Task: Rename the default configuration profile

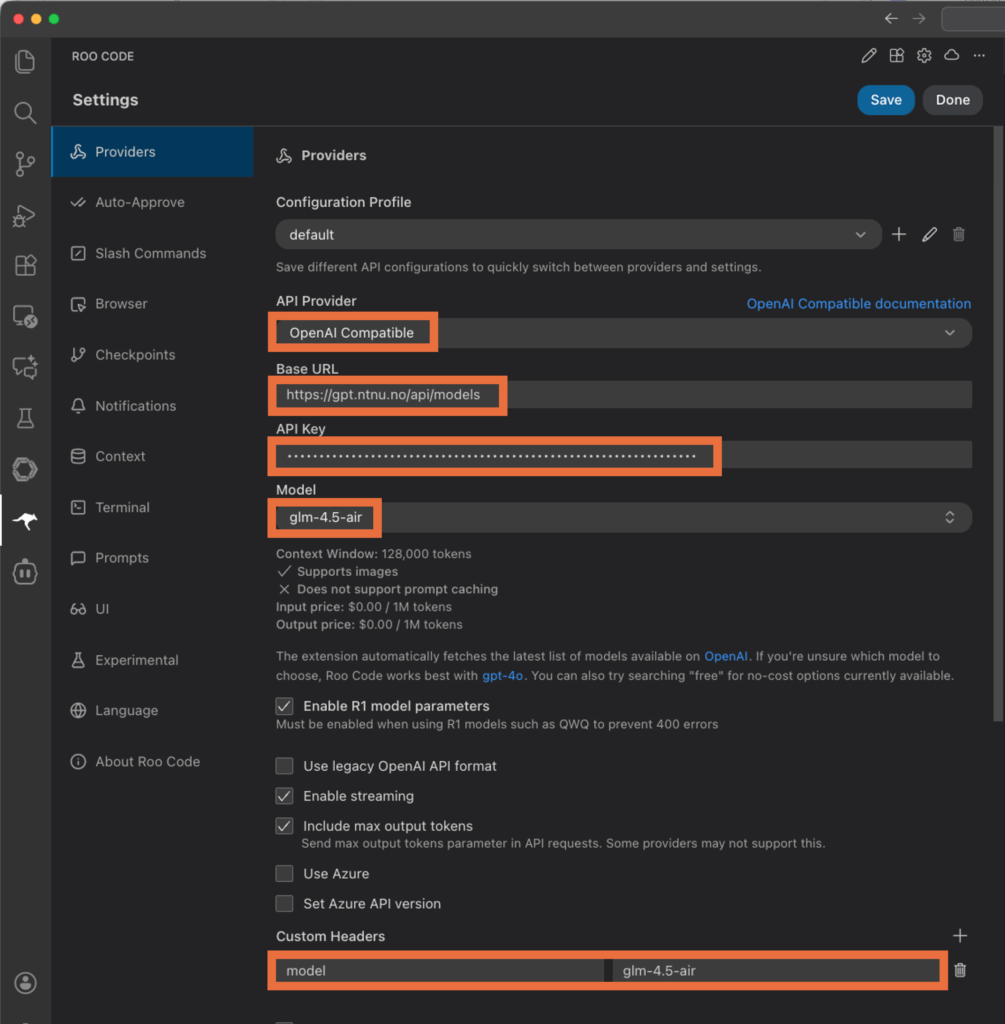Action: coord(930,234)
